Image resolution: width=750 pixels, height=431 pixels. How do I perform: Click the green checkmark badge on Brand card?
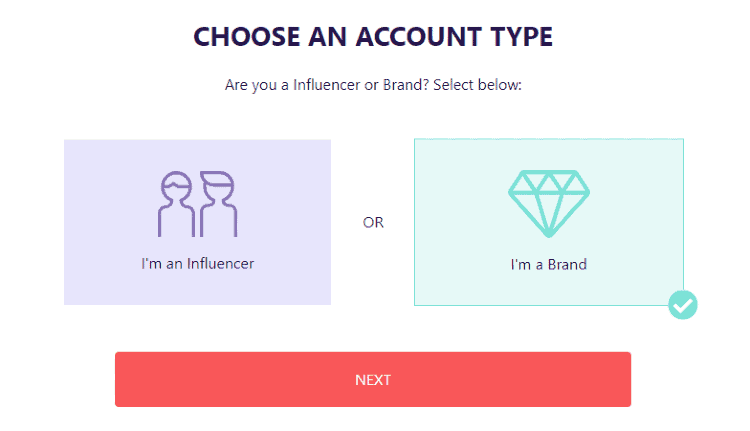[x=683, y=305]
